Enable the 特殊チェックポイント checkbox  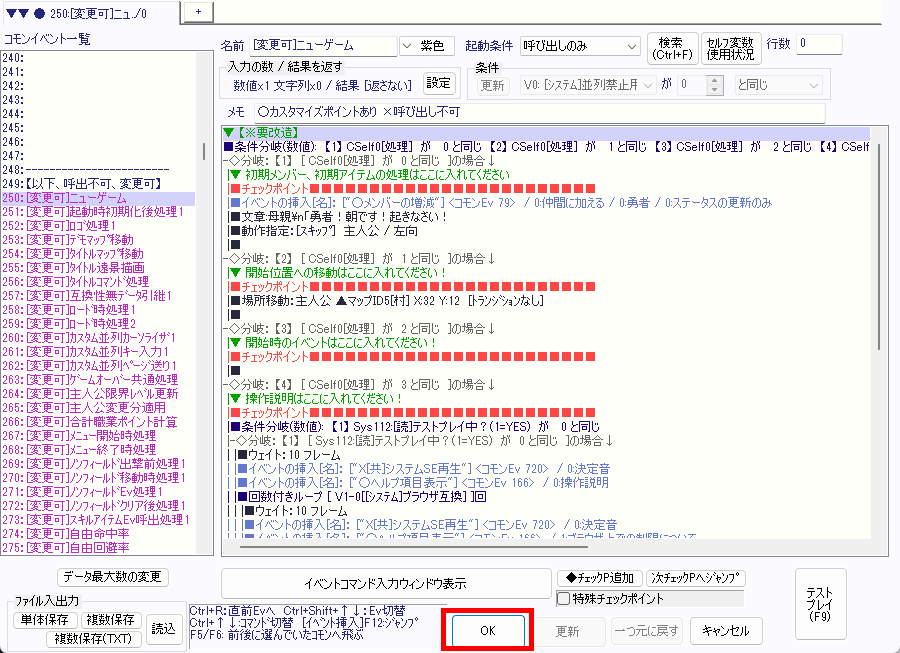click(563, 598)
